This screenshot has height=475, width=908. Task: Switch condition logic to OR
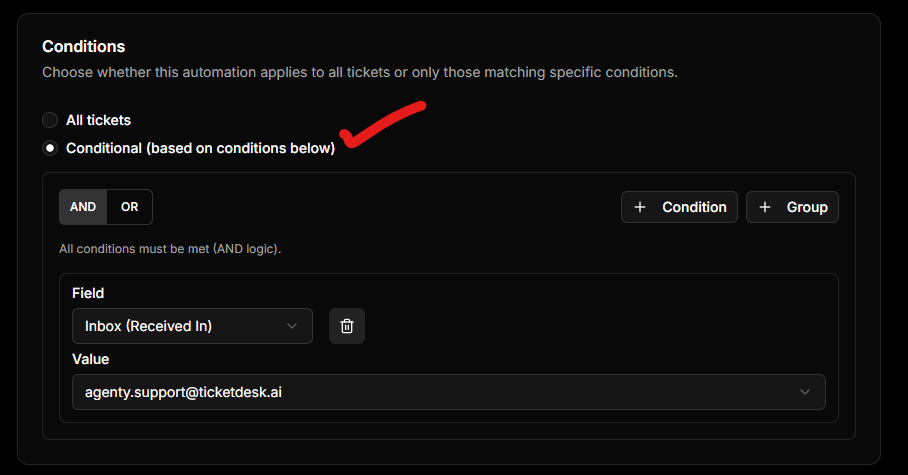pos(130,207)
